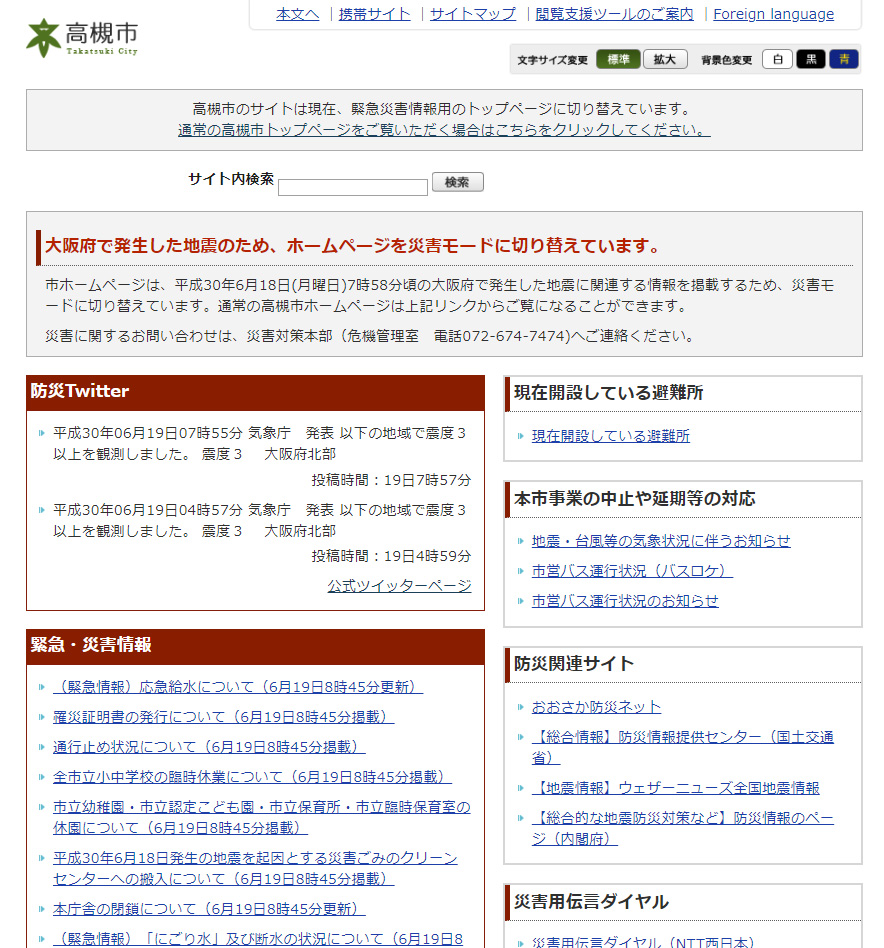Screen dimensions: 884x948
Task: Jump to 本文へ main content
Action: 297,14
